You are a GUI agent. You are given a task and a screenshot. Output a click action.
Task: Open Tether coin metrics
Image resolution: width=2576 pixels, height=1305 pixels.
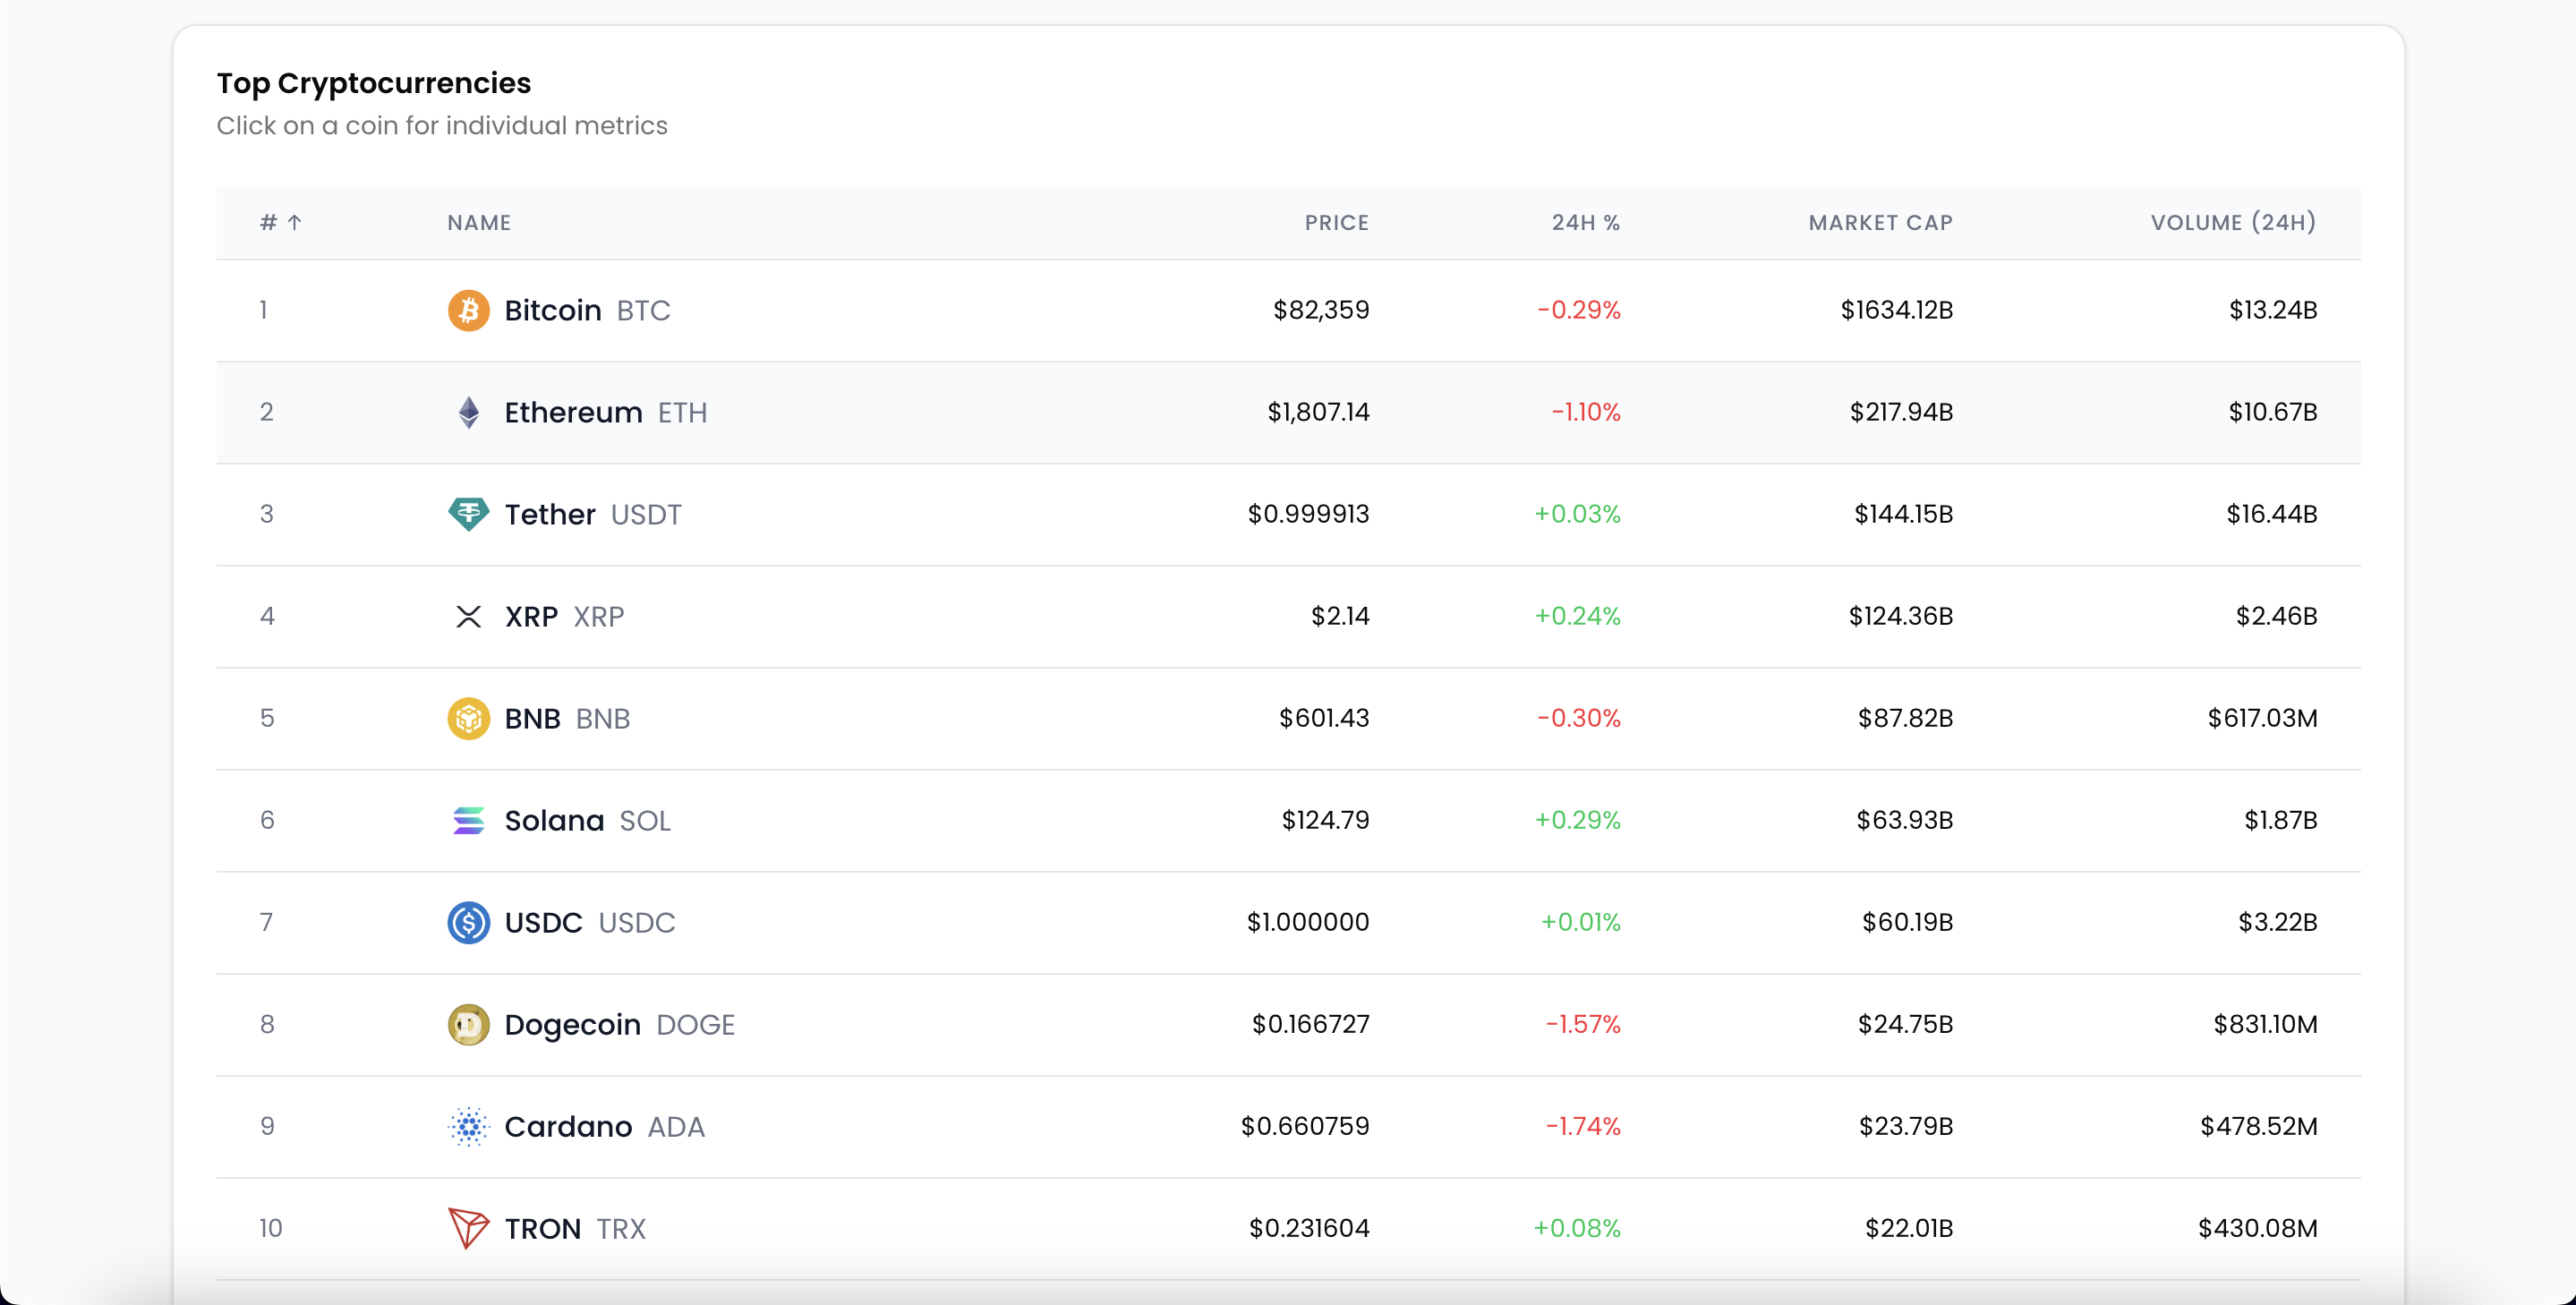click(x=550, y=514)
